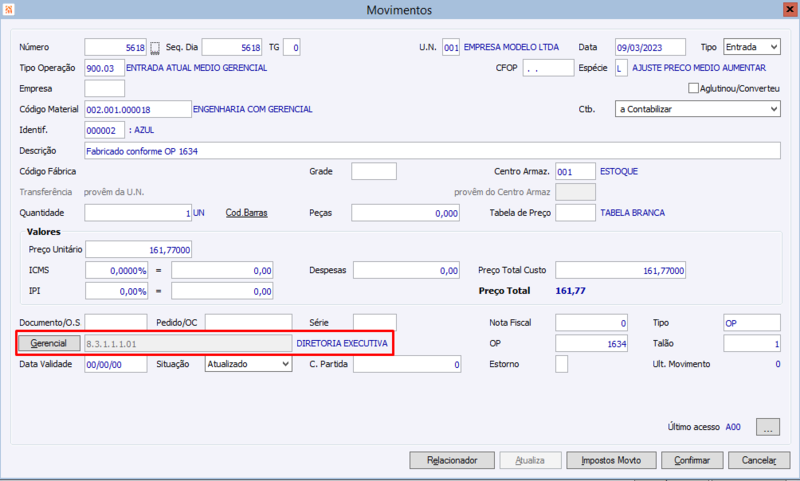
Task: Click the AJUSTE PRECO MEDIO AUMENTAR text
Action: point(699,68)
